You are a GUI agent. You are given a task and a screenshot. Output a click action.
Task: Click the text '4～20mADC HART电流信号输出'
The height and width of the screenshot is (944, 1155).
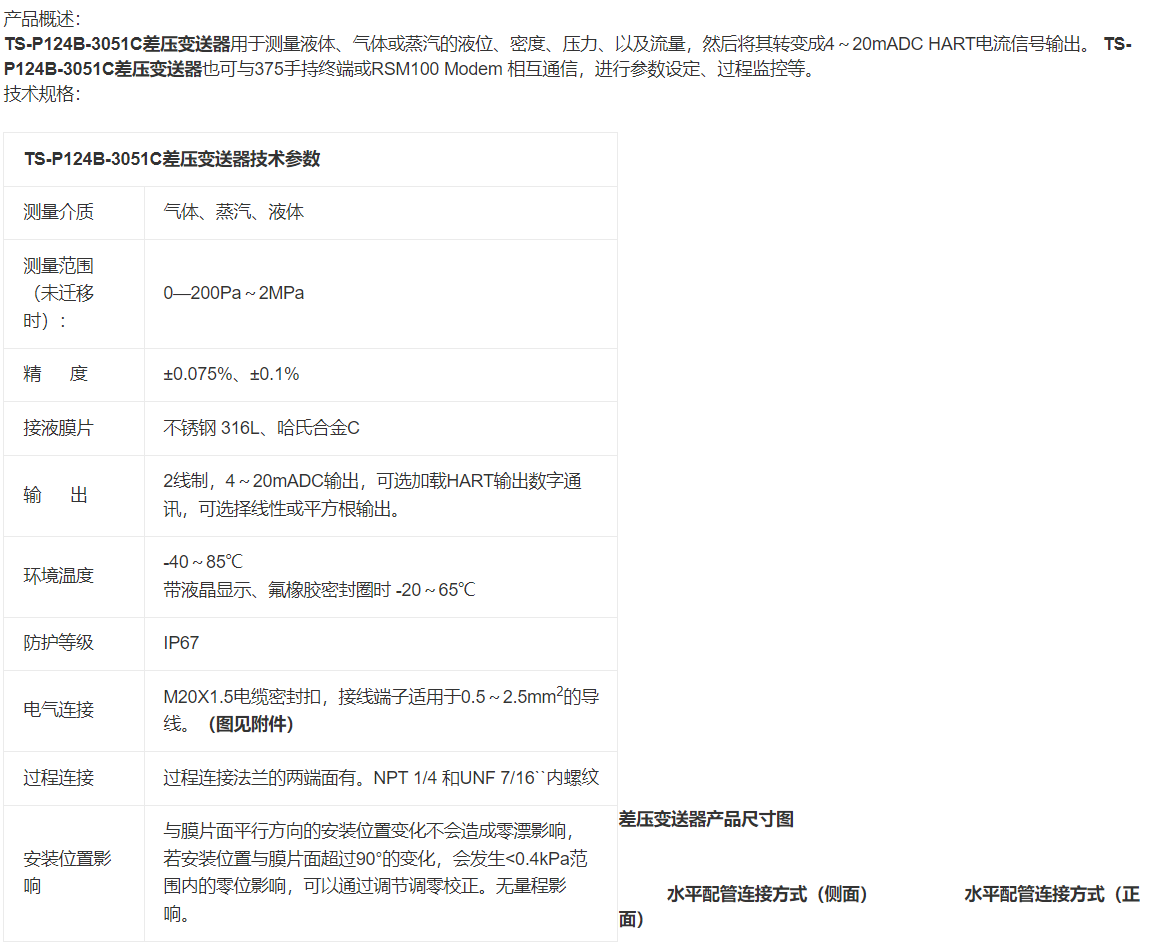point(952,44)
